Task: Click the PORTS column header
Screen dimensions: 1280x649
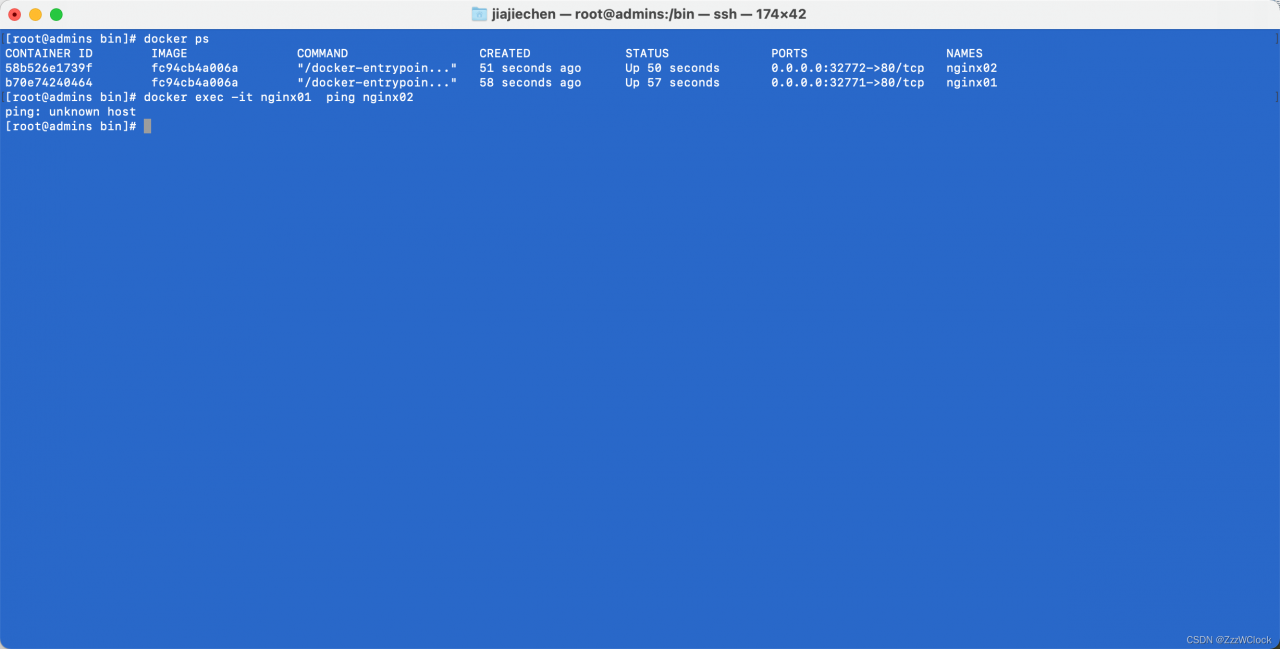Action: click(x=789, y=54)
